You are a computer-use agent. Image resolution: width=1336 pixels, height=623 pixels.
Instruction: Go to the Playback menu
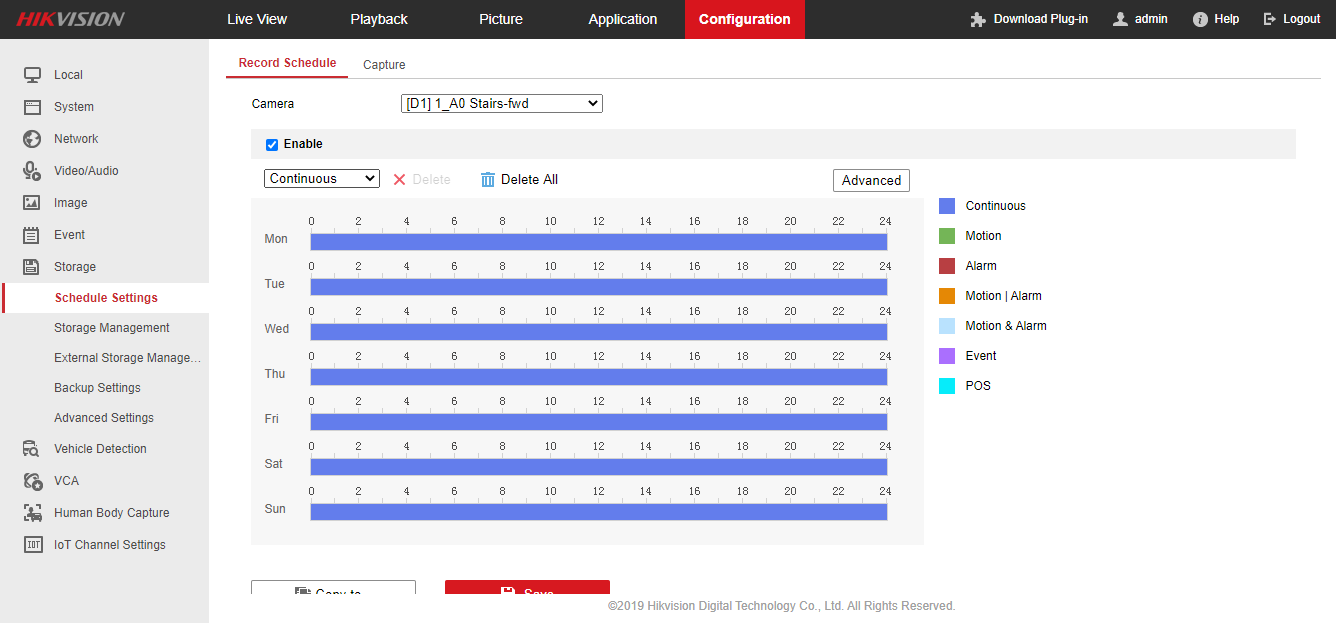point(379,19)
